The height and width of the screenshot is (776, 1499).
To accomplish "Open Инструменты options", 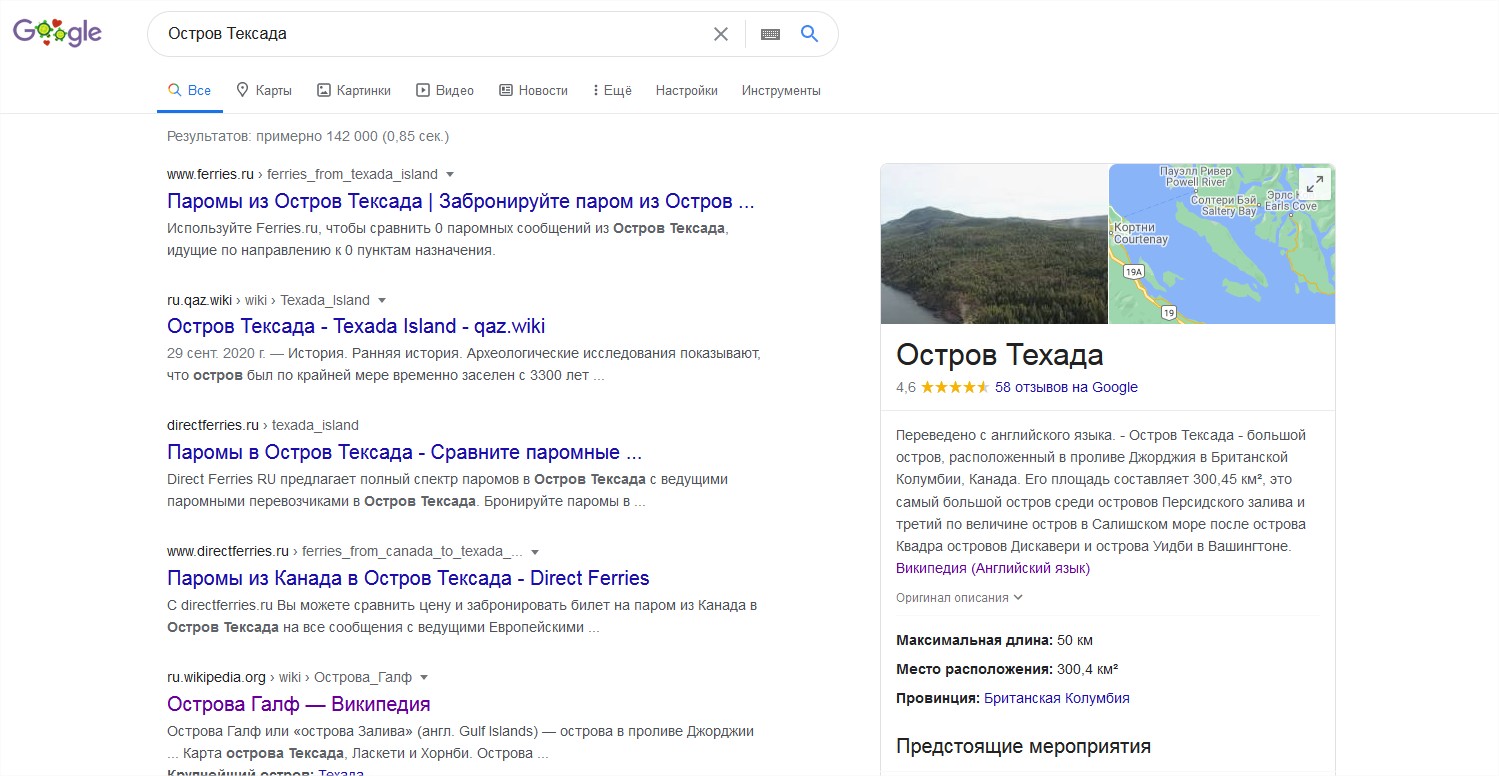I will click(x=781, y=90).
